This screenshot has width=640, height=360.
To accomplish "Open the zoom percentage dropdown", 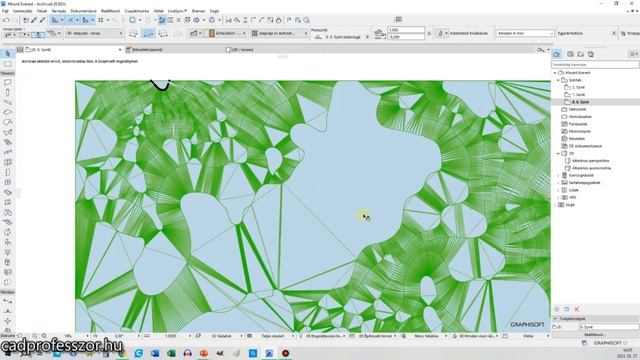I will (87, 336).
